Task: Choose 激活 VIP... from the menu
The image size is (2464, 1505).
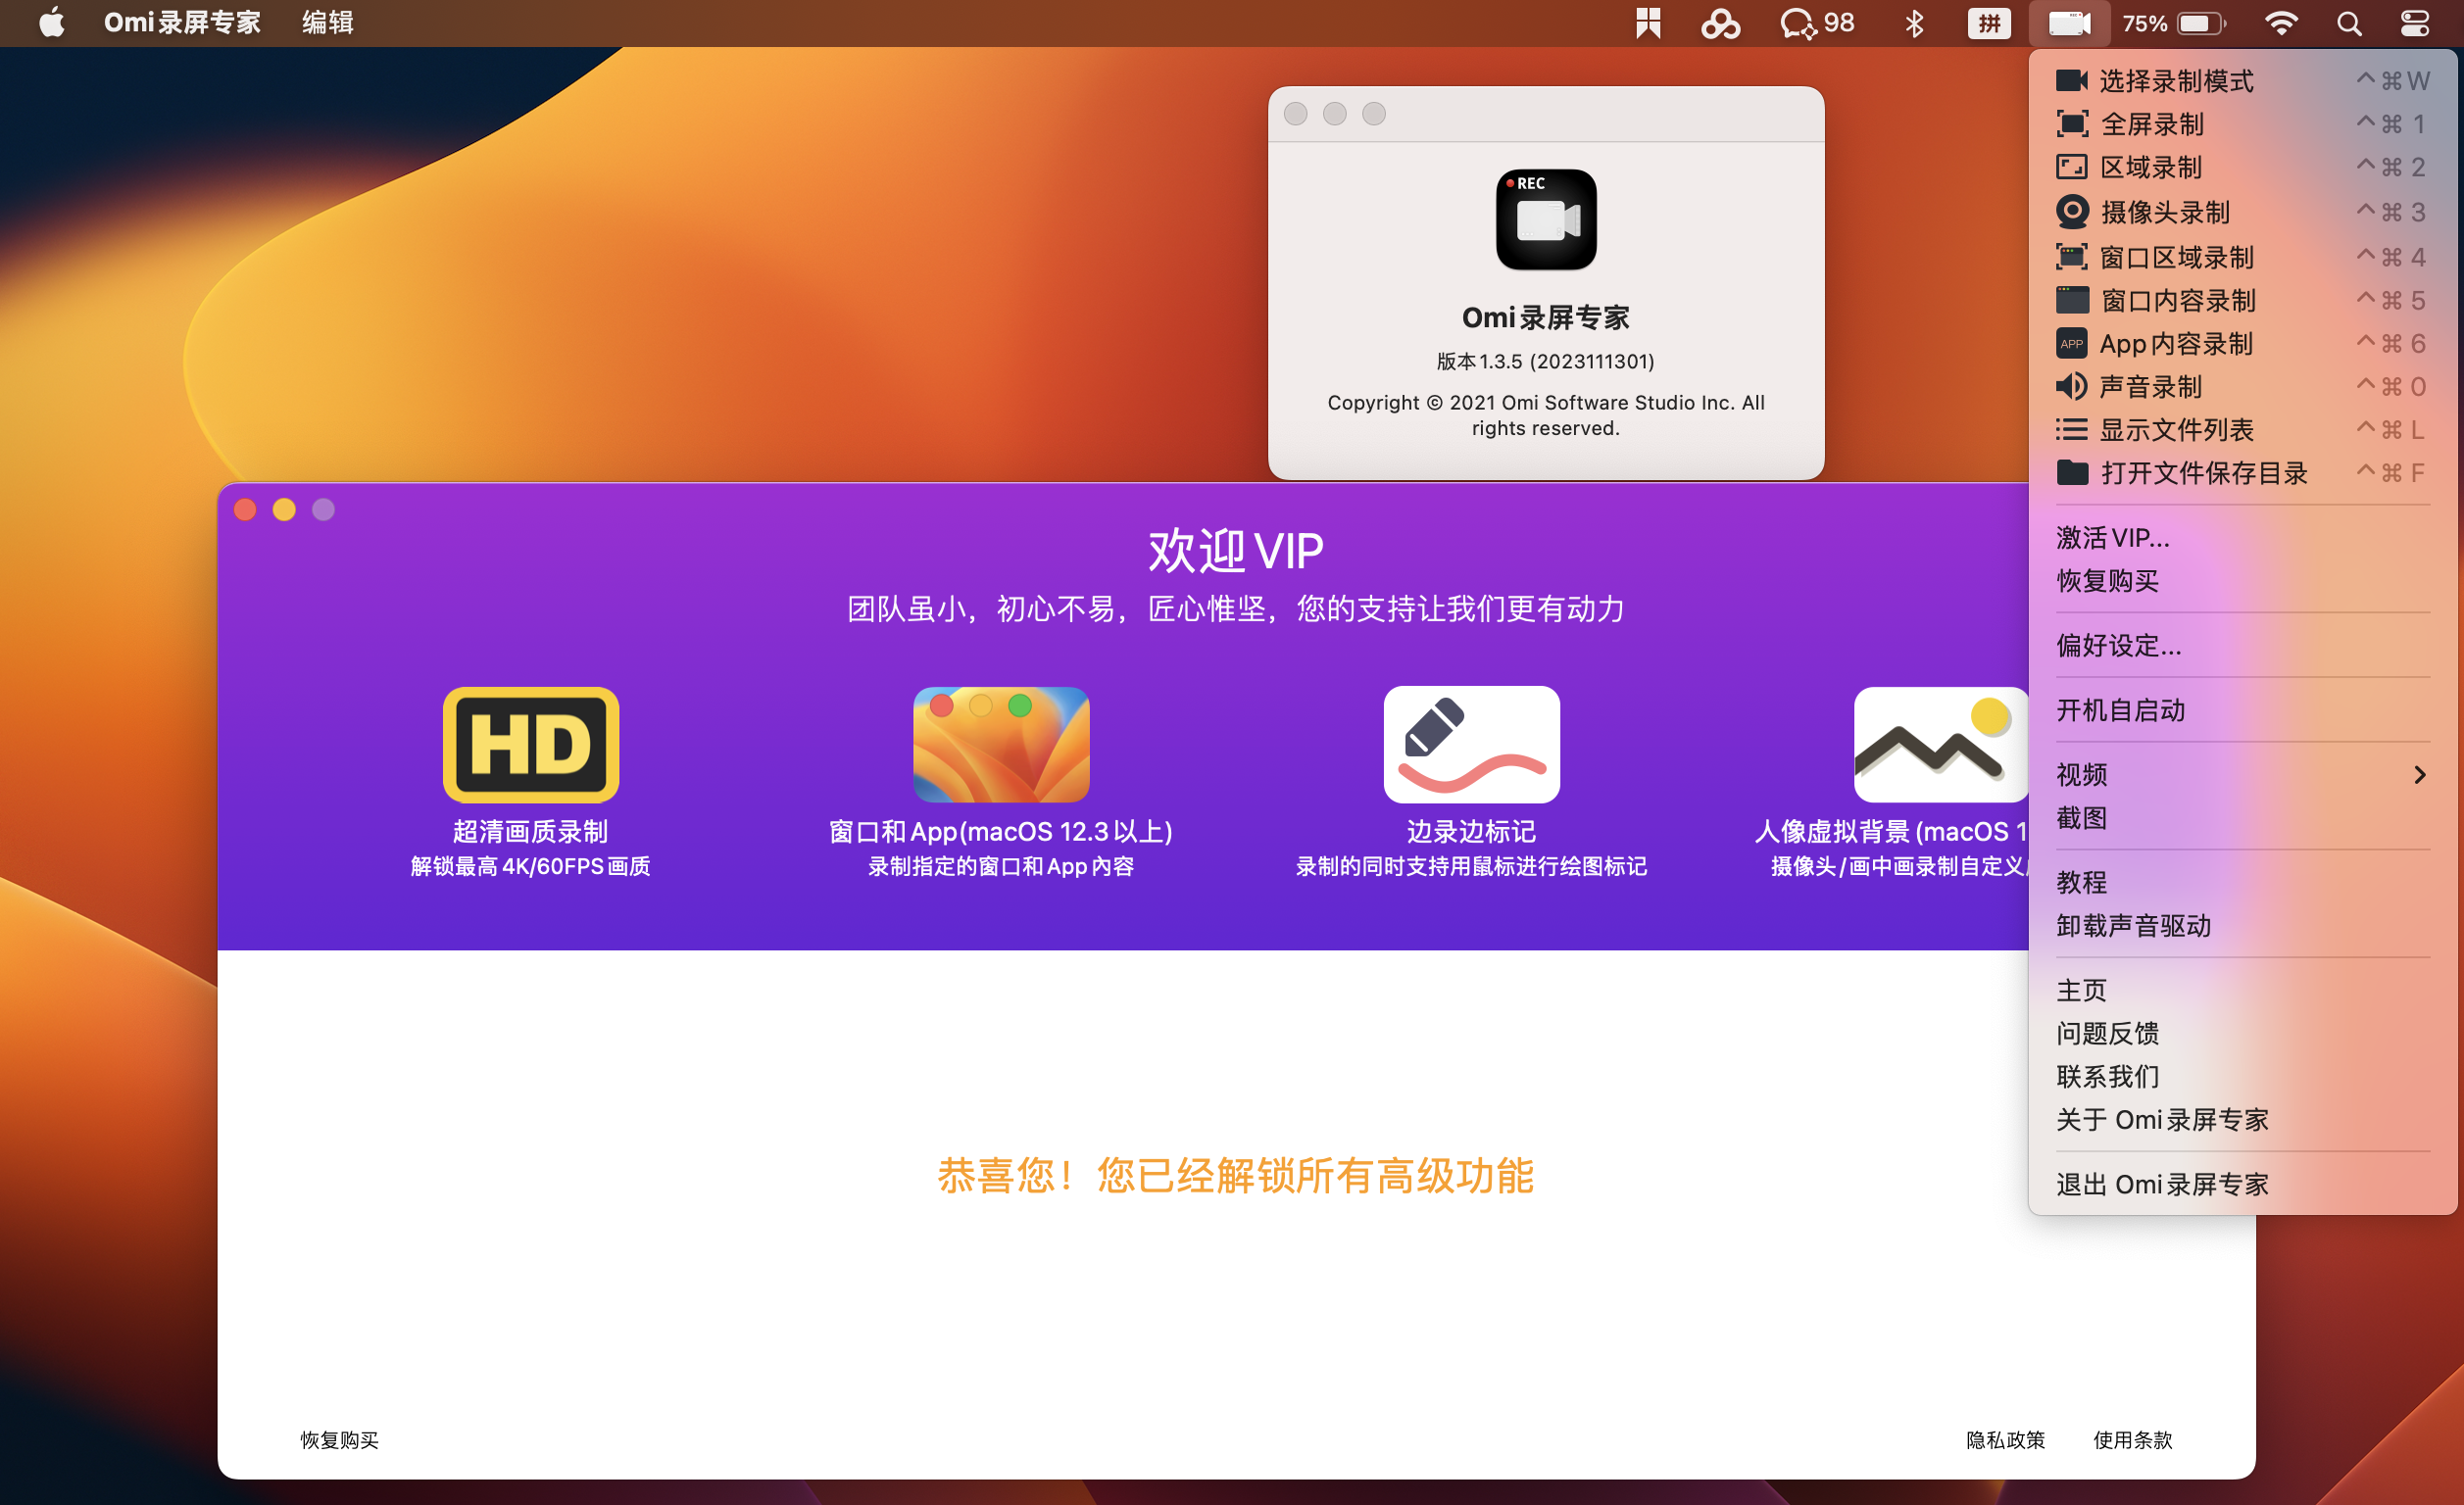Action: pyautogui.click(x=2243, y=537)
